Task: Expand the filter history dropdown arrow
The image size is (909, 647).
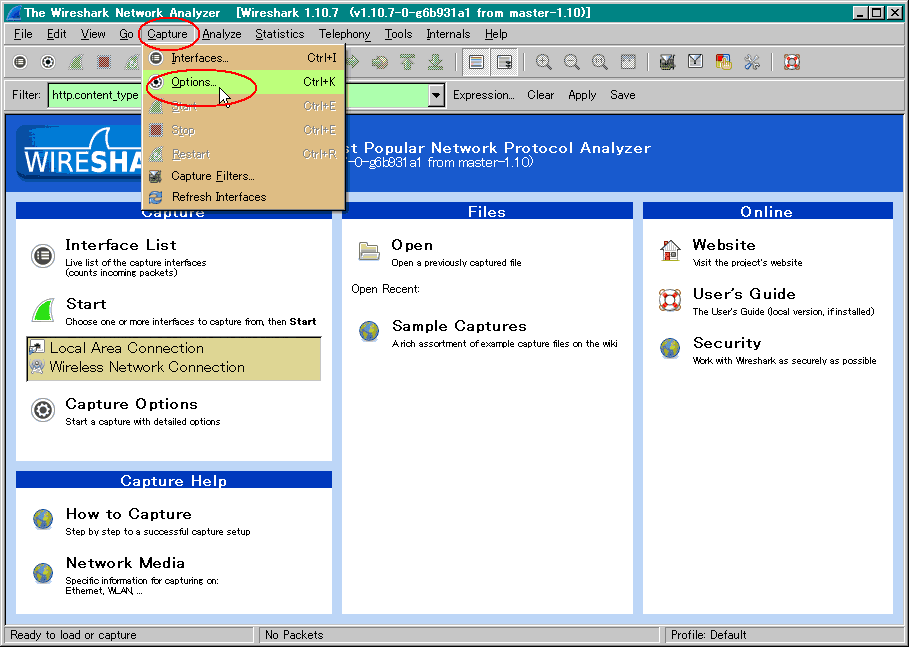Action: [x=436, y=95]
